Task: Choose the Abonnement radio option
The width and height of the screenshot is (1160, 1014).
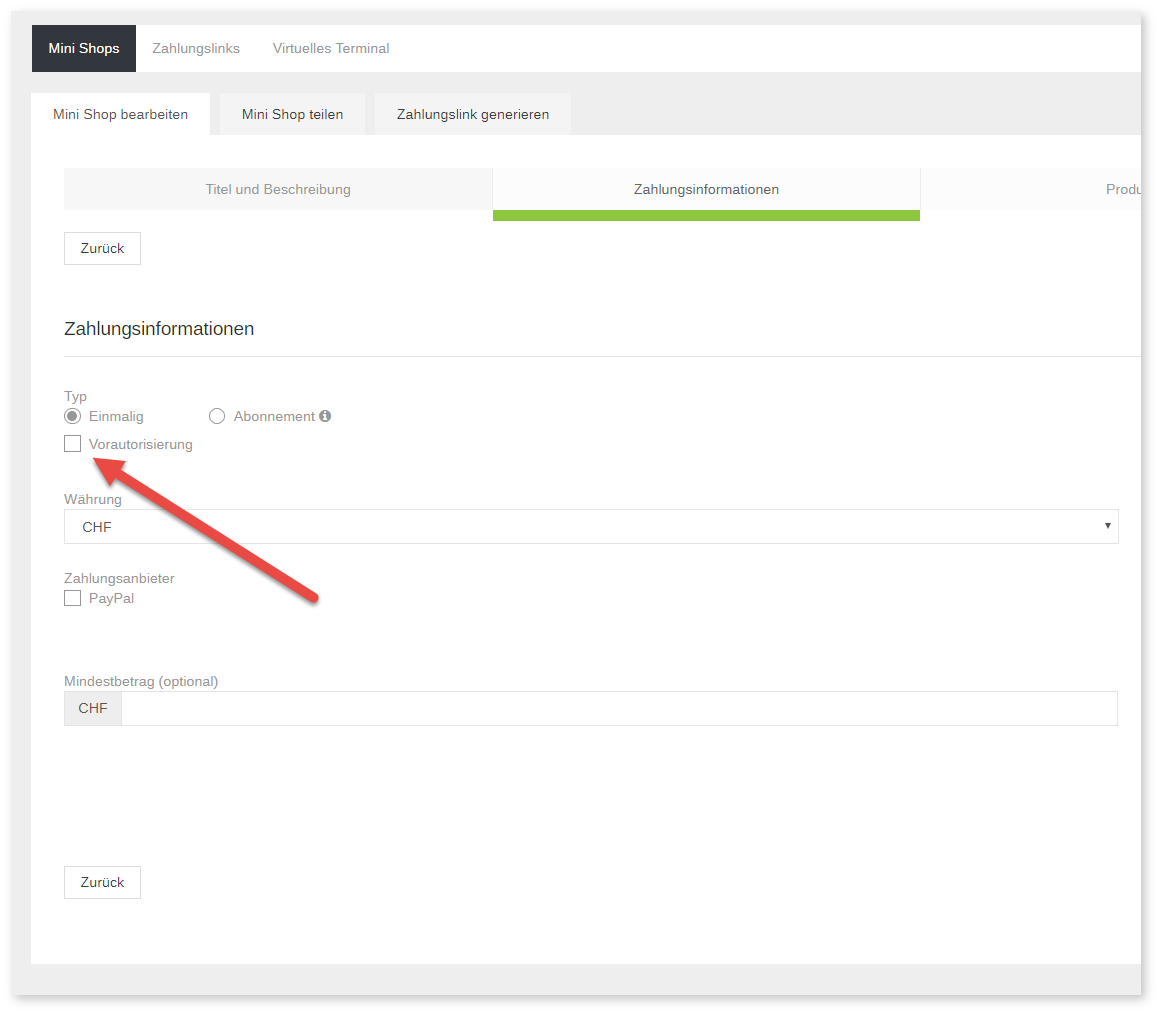Action: click(x=217, y=416)
